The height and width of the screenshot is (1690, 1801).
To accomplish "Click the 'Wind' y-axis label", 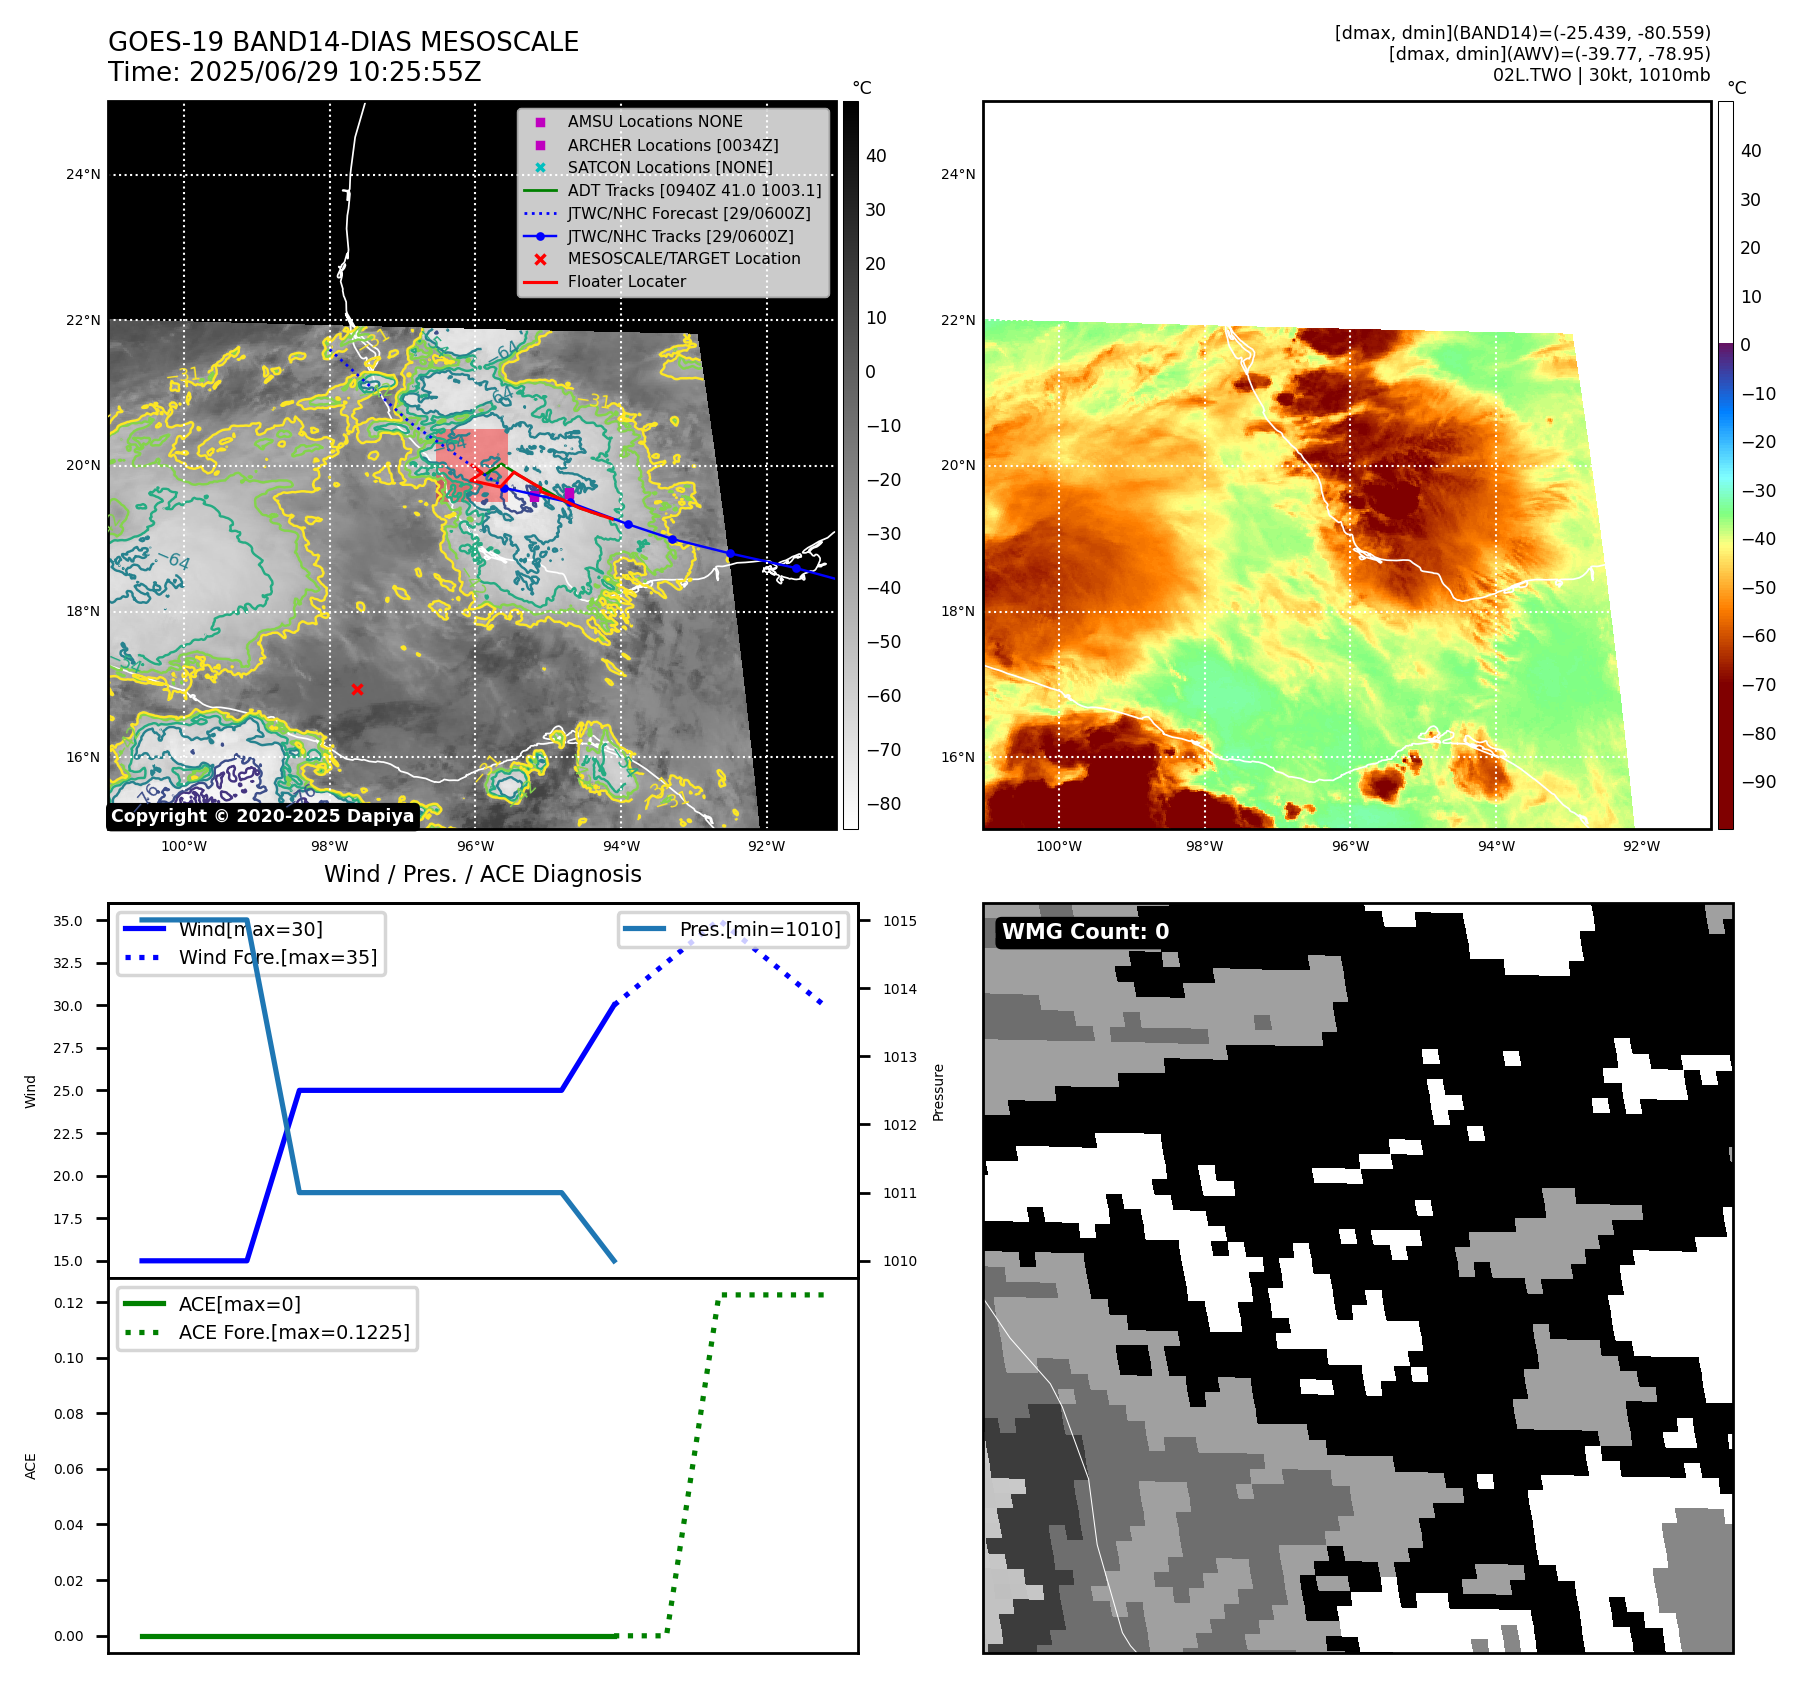I will click(x=30, y=1092).
